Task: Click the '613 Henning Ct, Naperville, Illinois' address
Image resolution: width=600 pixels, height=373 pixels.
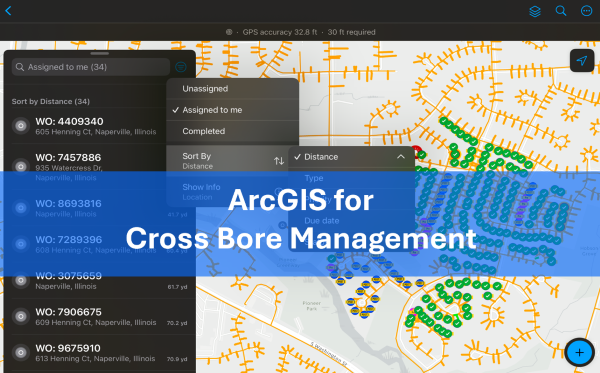Action: coord(95,359)
